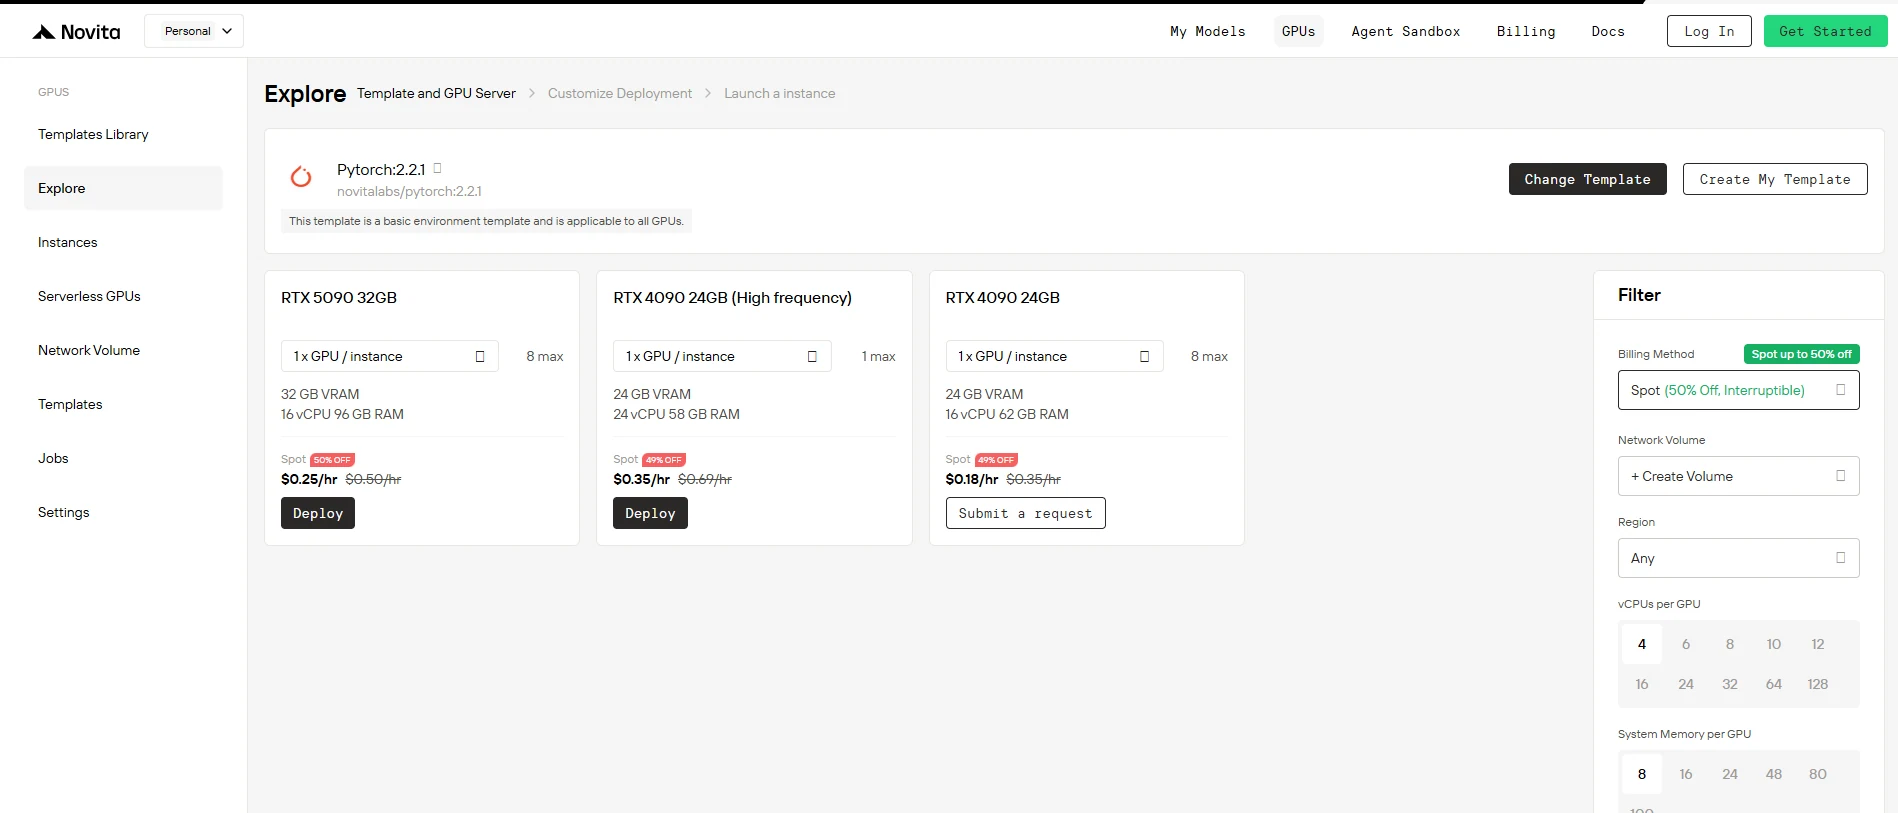Click the RTX 5090 32GB card title
This screenshot has height=813, width=1898.
(x=339, y=297)
